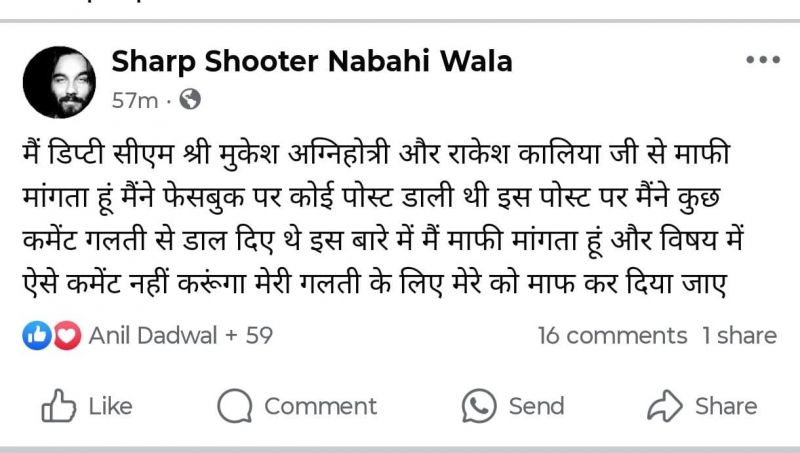The height and width of the screenshot is (453, 800).
Task: Click the curved arrow Share icon
Action: coord(664,406)
